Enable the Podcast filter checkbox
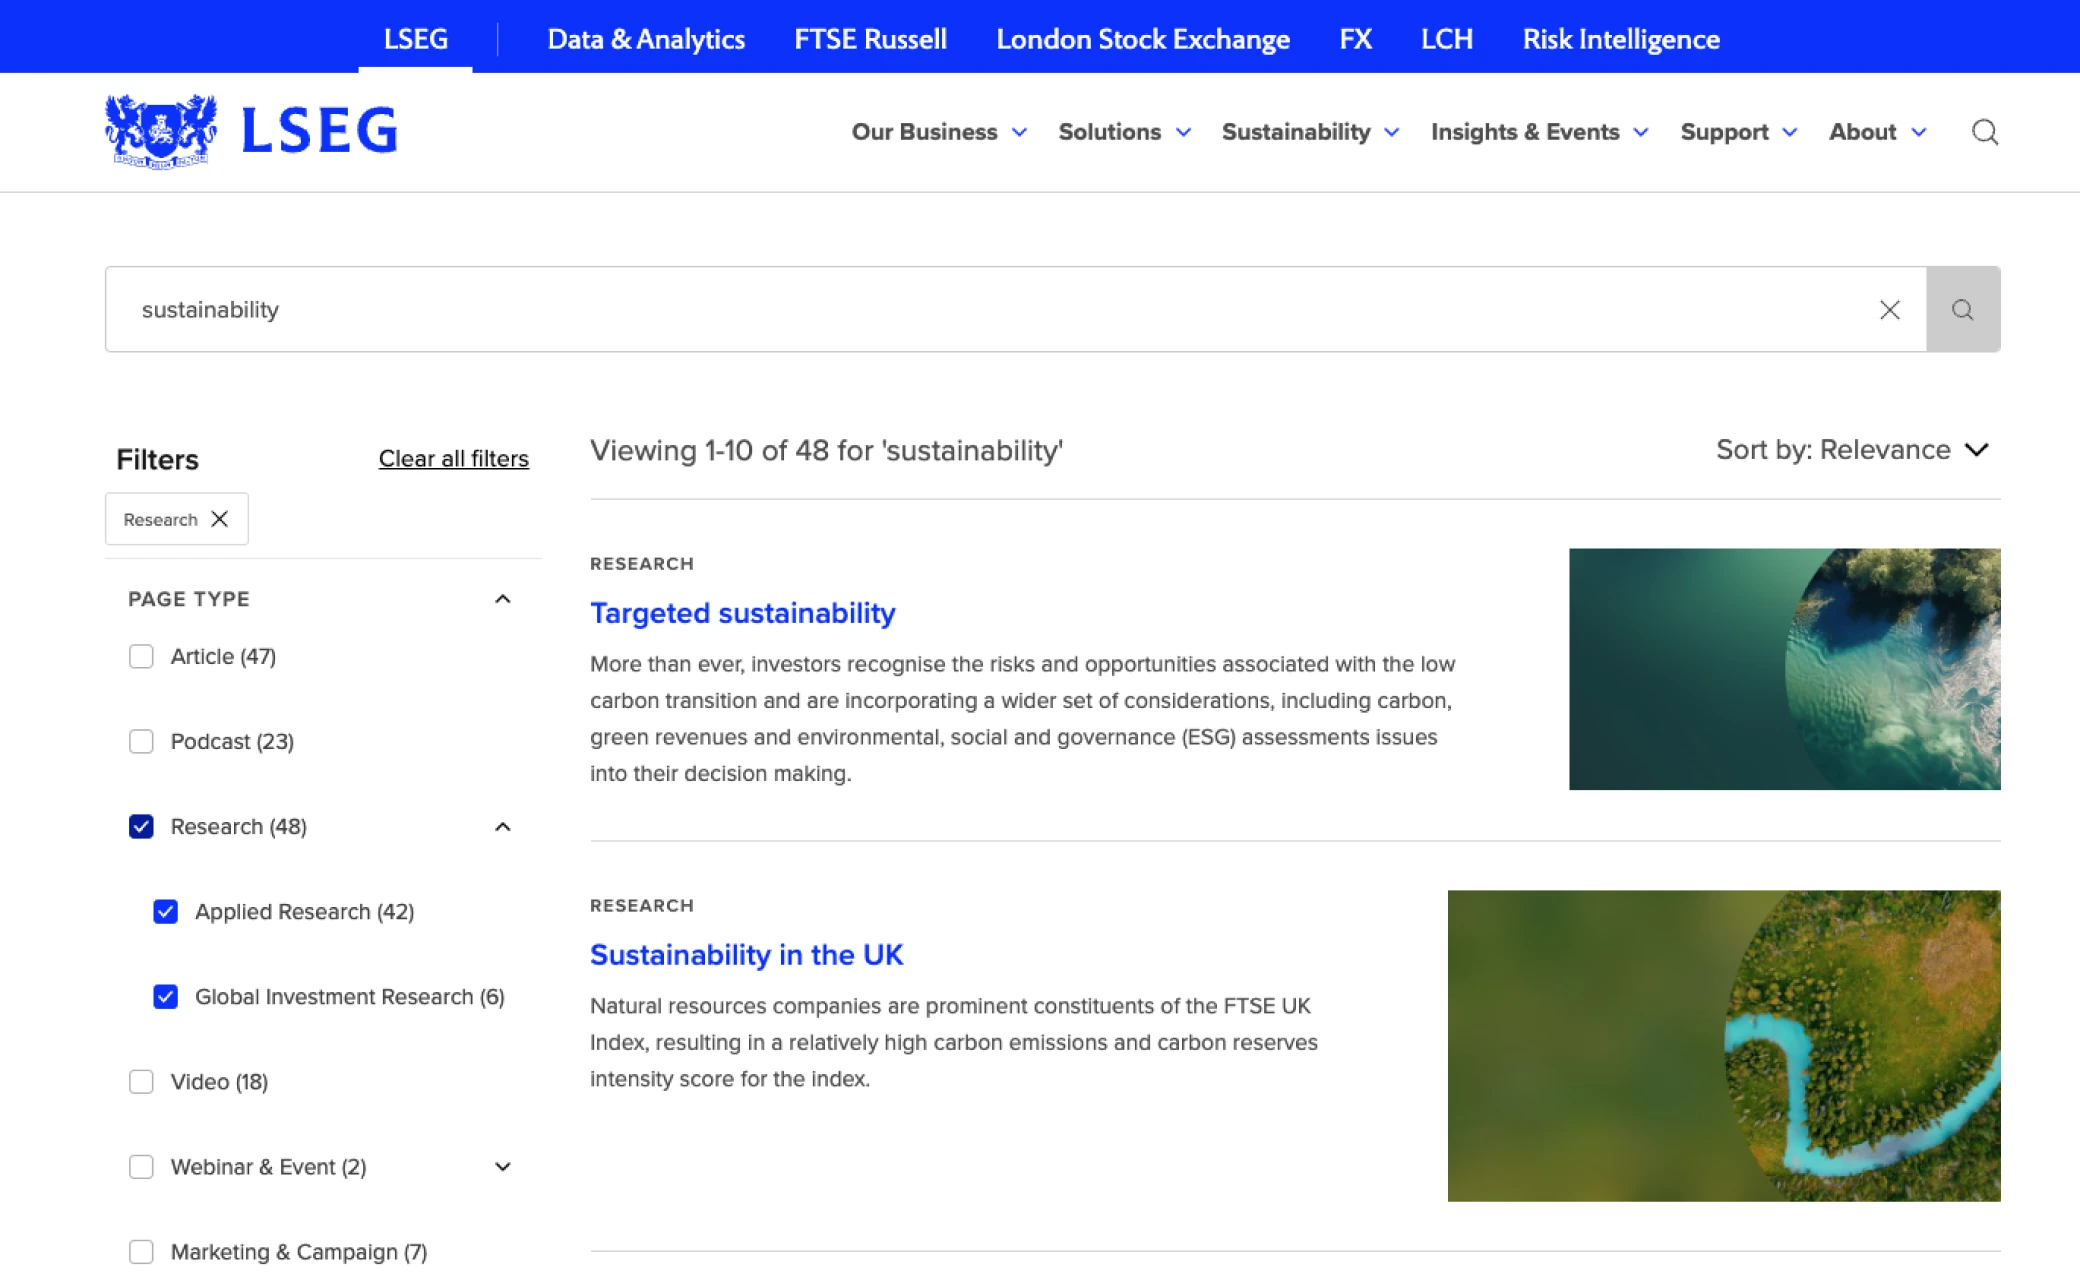This screenshot has width=2080, height=1277. click(141, 742)
